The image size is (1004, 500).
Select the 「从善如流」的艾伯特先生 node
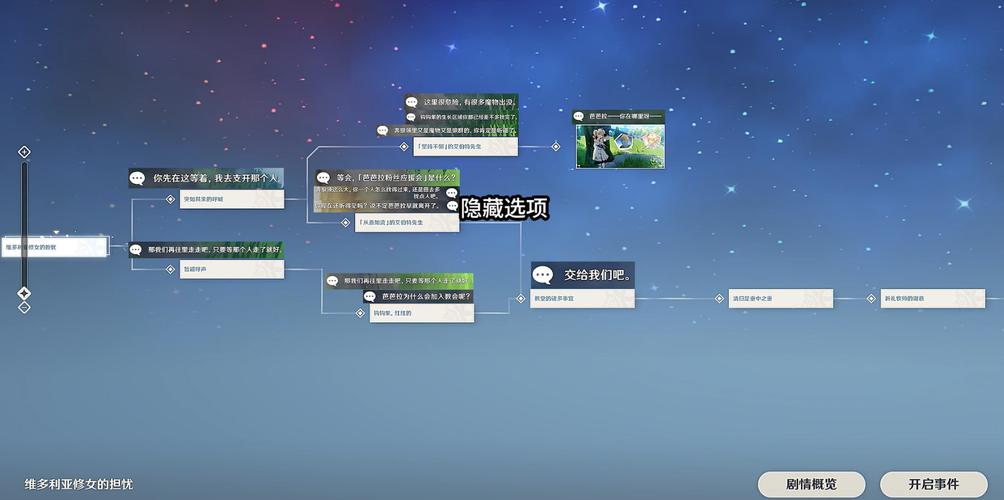[407, 222]
